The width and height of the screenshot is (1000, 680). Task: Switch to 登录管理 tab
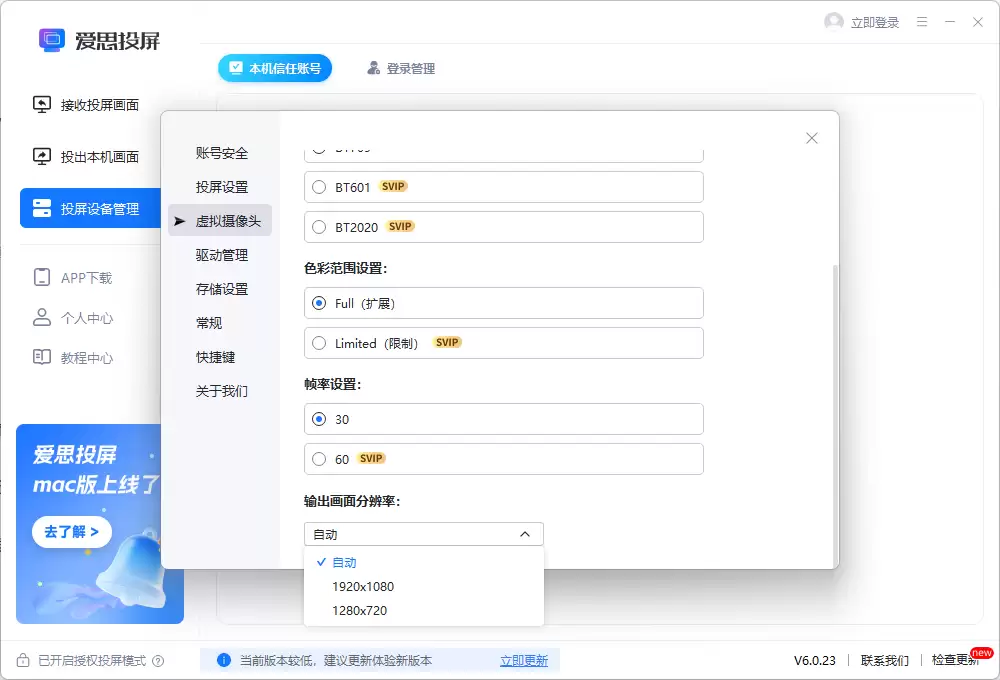click(401, 68)
